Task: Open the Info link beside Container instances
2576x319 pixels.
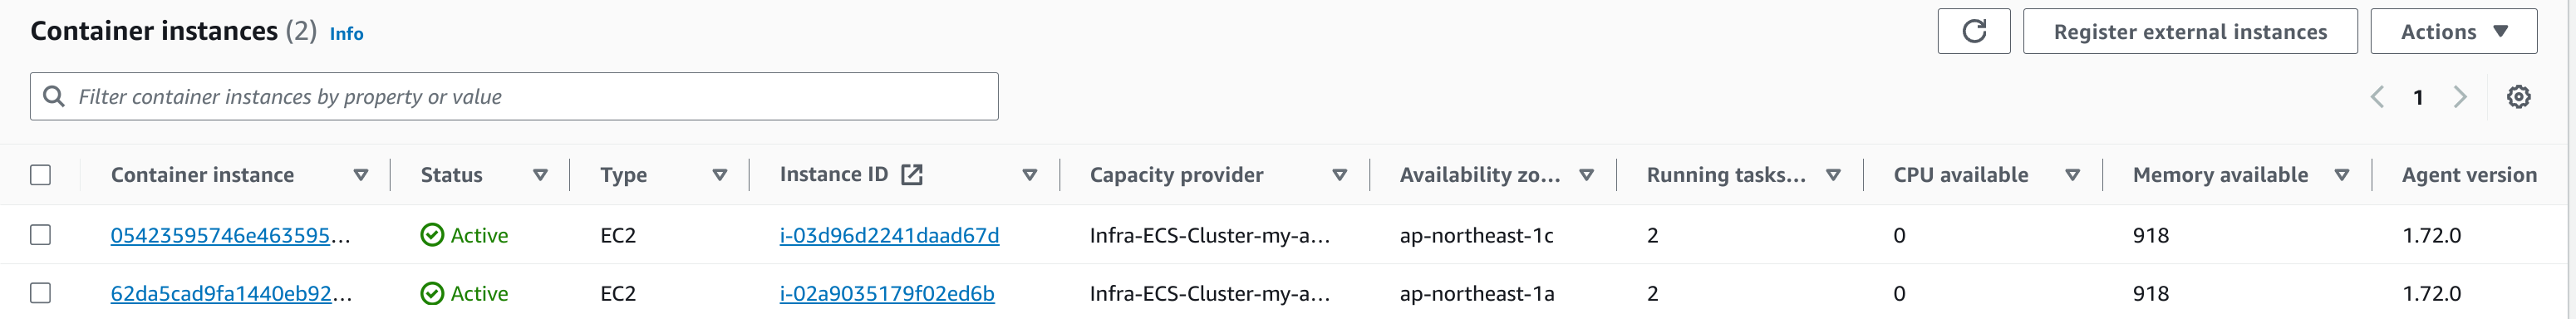Action: click(346, 34)
